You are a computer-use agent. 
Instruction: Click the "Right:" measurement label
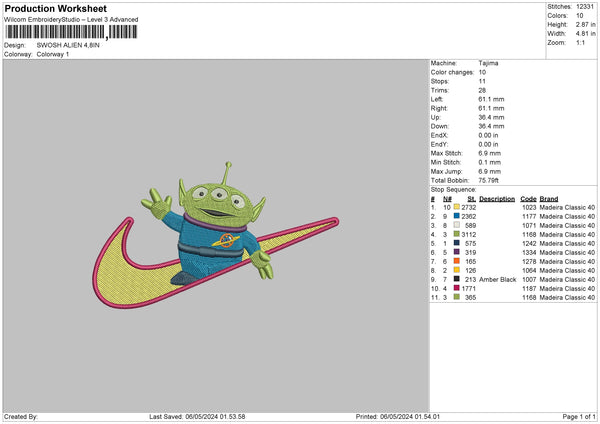[x=439, y=108]
